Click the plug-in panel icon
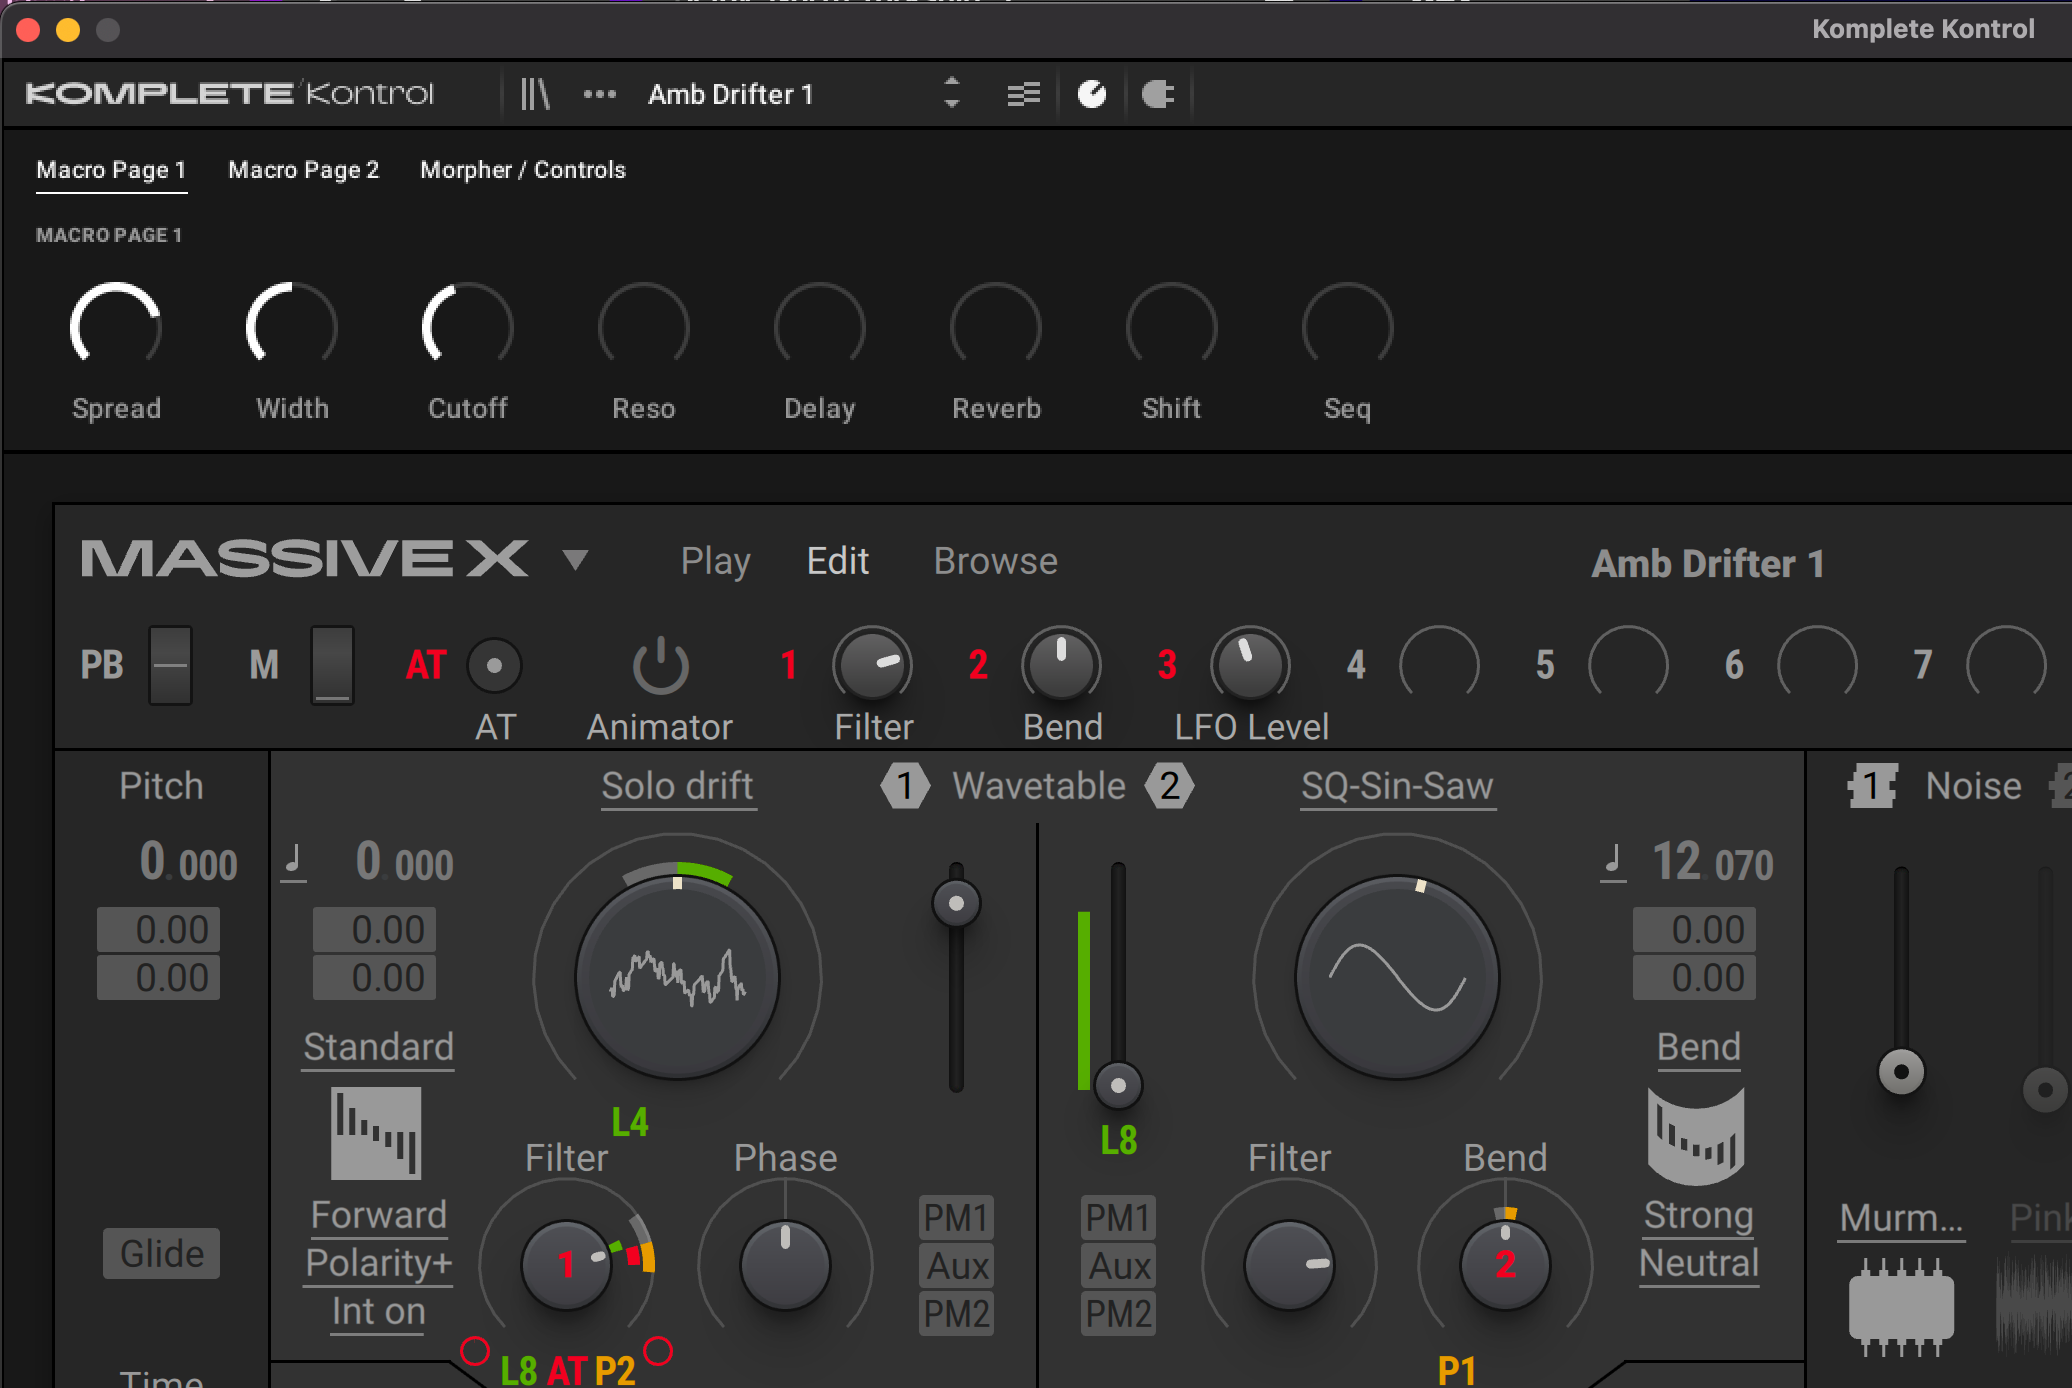Image resolution: width=2072 pixels, height=1388 pixels. (x=1158, y=94)
